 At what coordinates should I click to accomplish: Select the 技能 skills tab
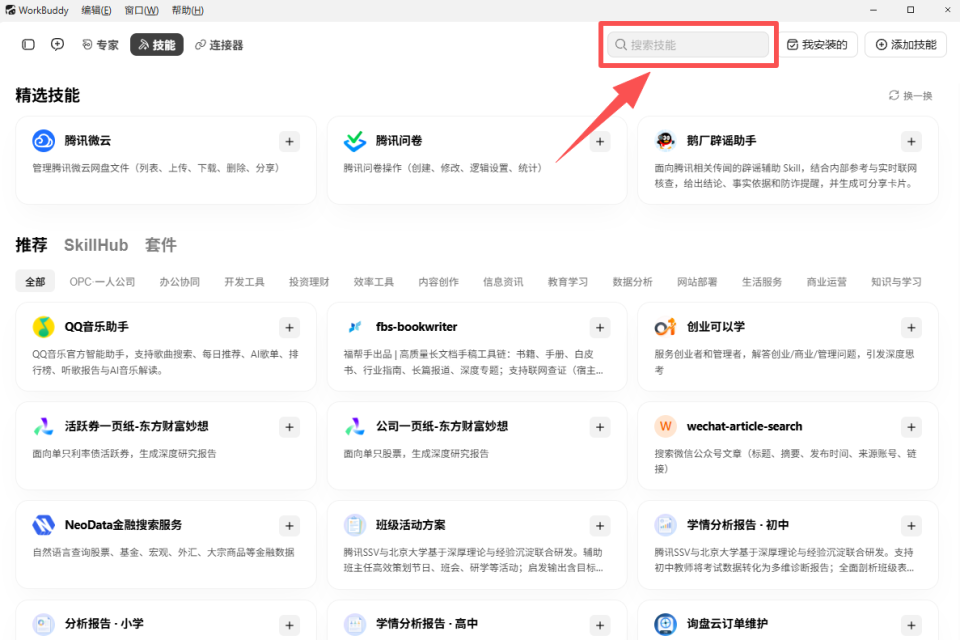(157, 45)
